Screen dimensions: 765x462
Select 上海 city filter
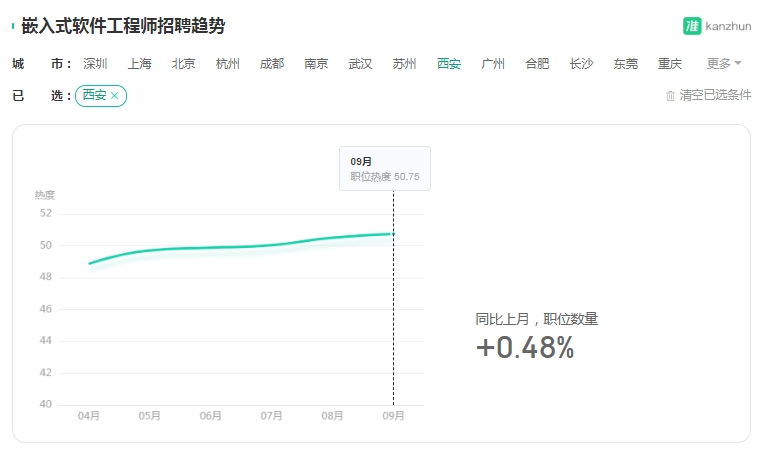[x=140, y=64]
